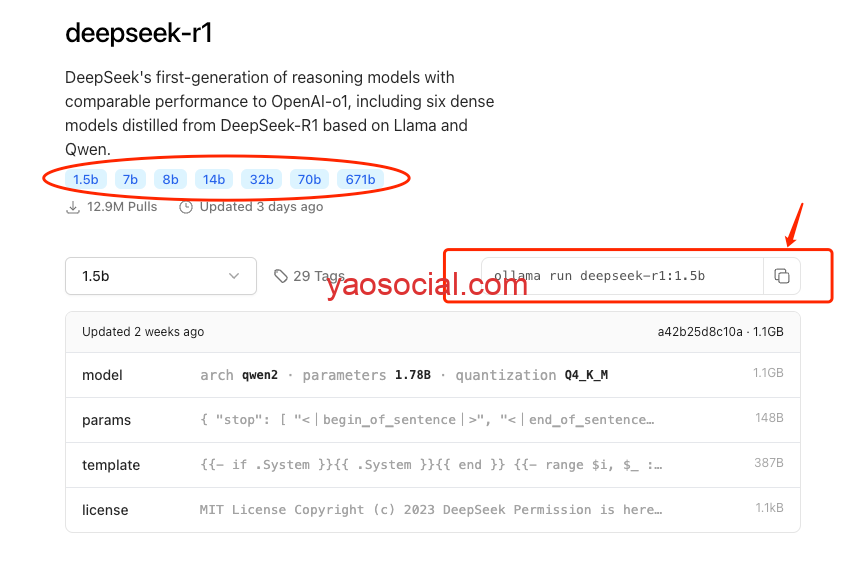Screen dimensions: 855x573
Task: Open the model file row
Action: pos(432,375)
